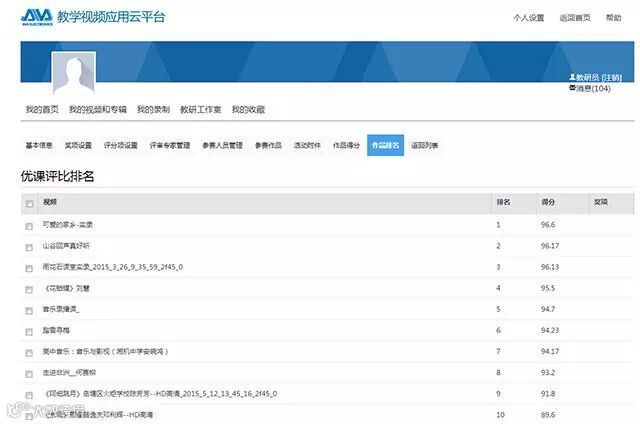Select the 参赛作品 sub-tab
The image size is (640, 424).
268,145
